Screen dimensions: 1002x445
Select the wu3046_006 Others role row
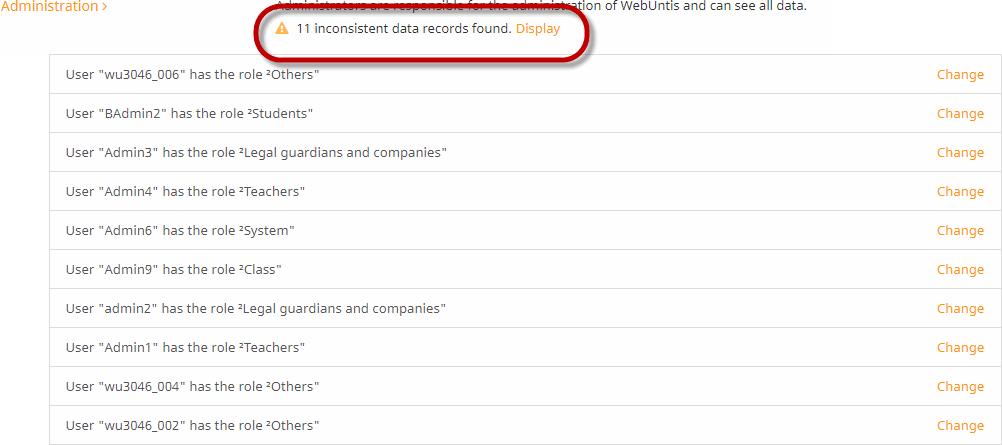coord(525,74)
